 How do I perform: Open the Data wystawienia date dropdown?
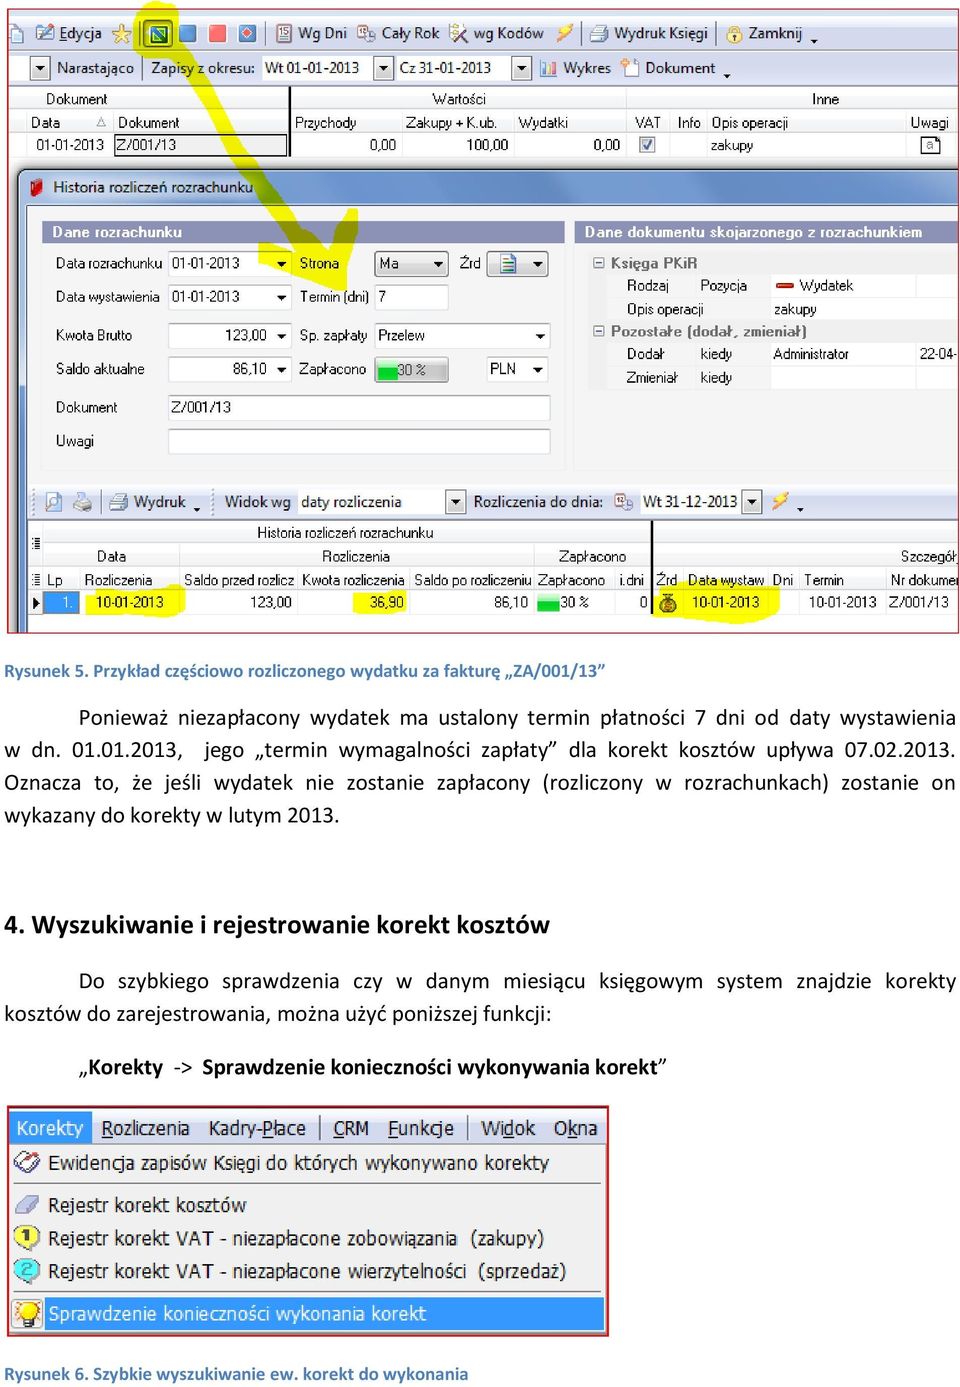point(281,297)
